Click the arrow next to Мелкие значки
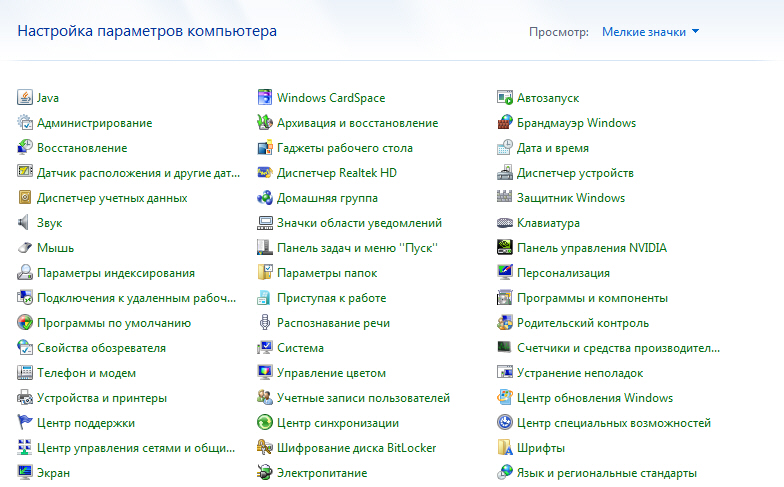784x487 pixels. point(695,32)
